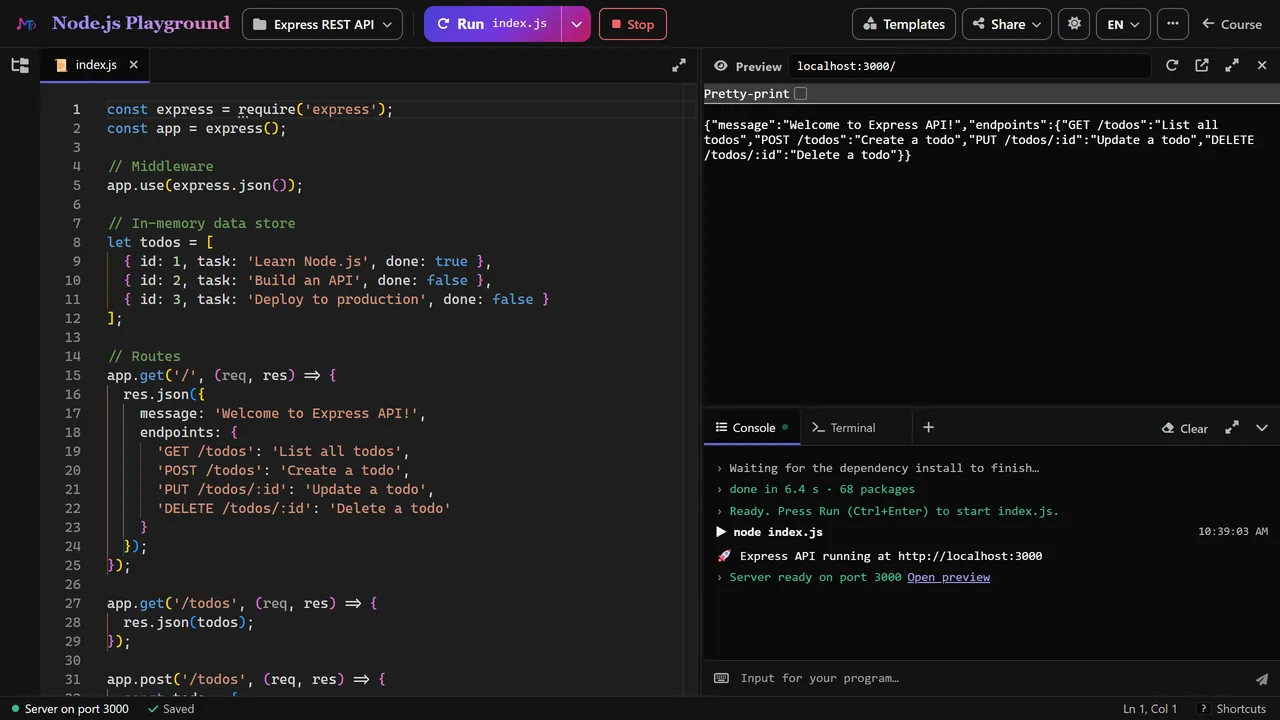The width and height of the screenshot is (1280, 720).
Task: Expand the editor to fullscreen
Action: coord(679,65)
